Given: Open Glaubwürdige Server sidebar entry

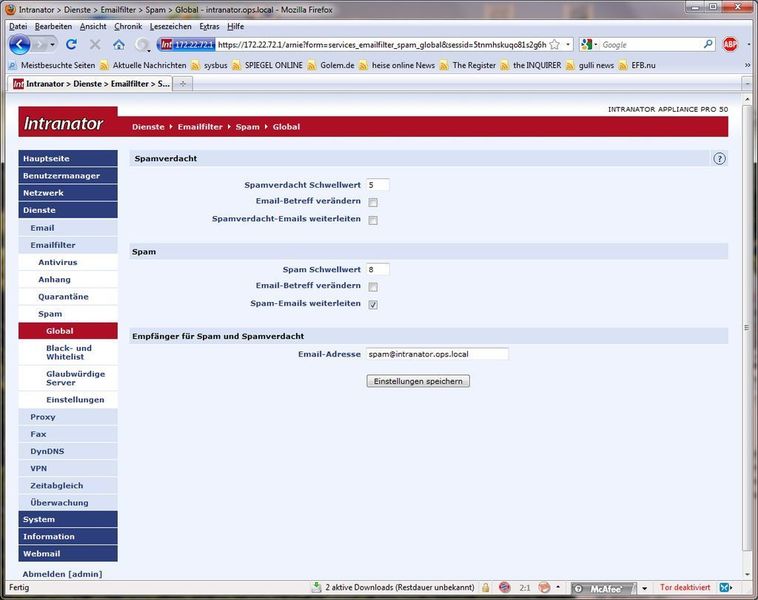Looking at the screenshot, I should (68, 378).
